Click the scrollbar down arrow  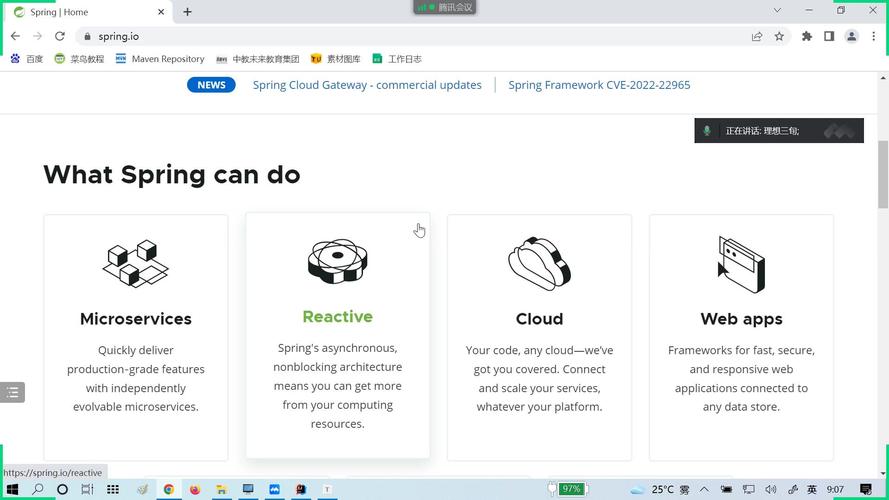[883, 473]
